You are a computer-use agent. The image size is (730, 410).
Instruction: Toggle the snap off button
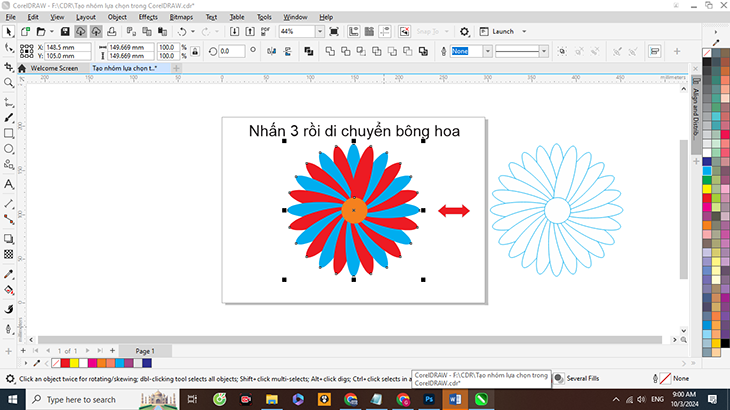(404, 32)
